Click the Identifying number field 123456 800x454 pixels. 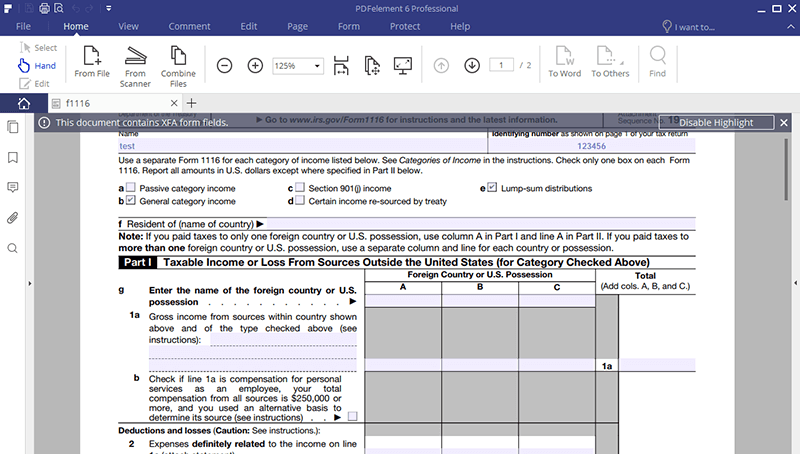click(592, 146)
